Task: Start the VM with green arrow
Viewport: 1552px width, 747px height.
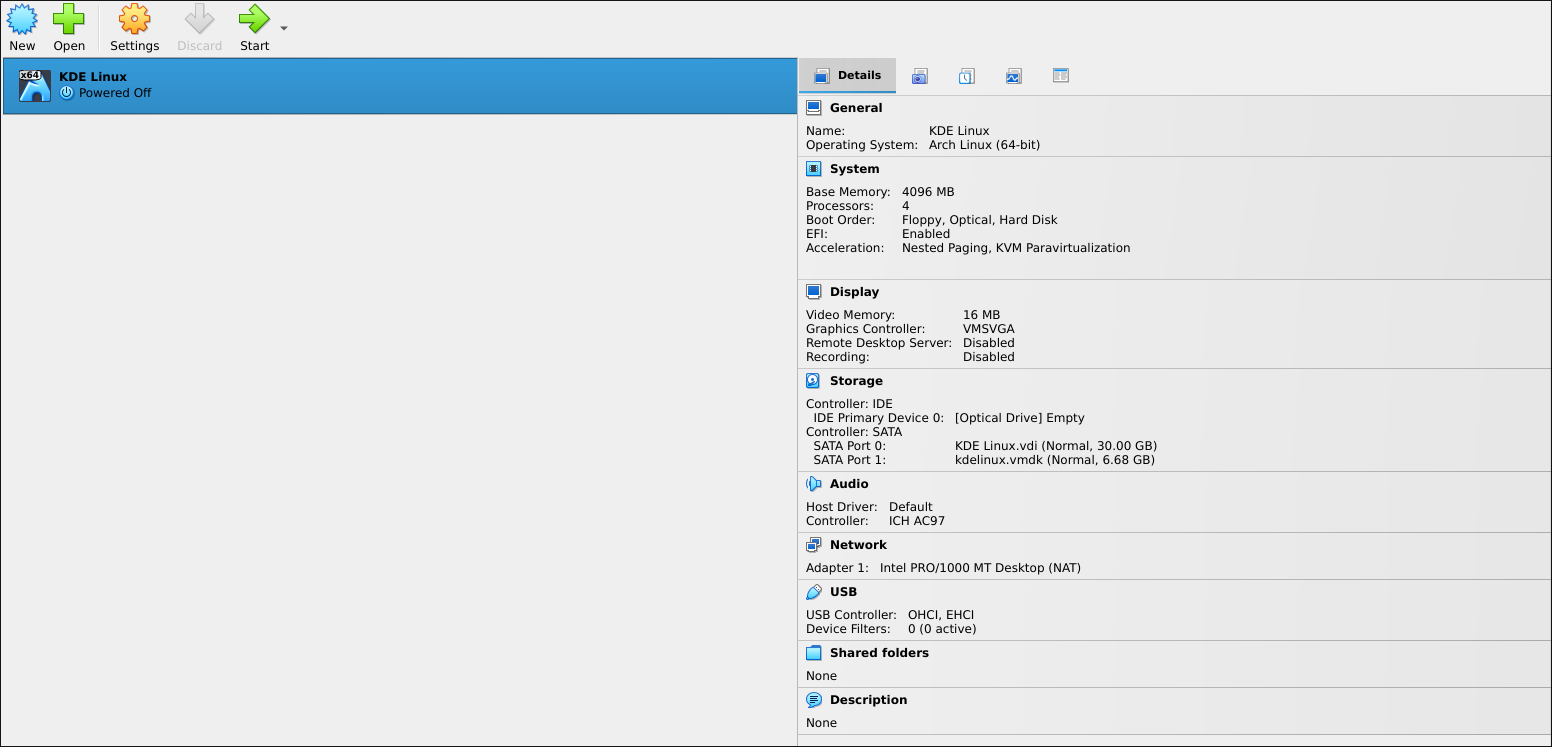Action: [x=254, y=19]
